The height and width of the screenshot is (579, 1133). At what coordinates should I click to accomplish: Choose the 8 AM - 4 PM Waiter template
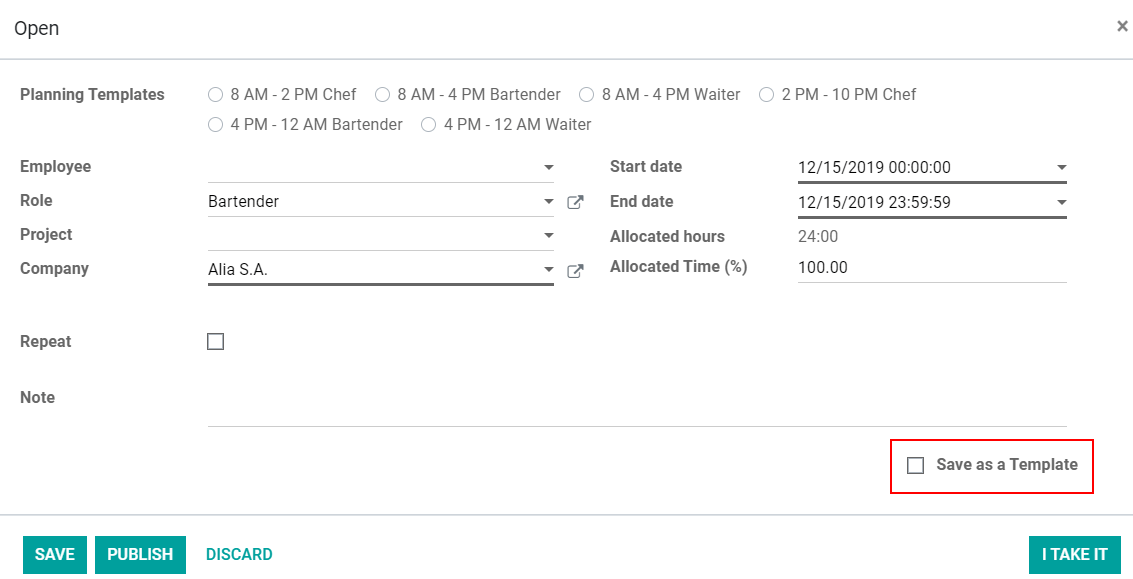(x=586, y=95)
